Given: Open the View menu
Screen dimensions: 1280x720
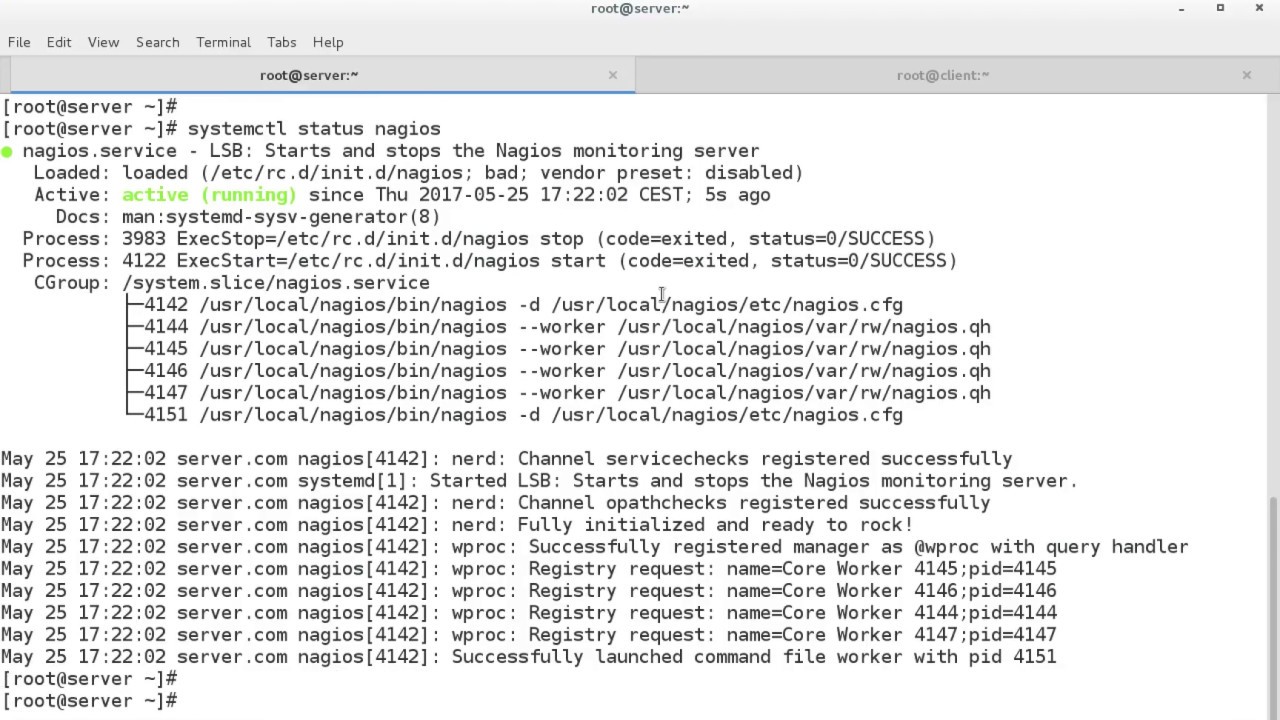Looking at the screenshot, I should click(103, 42).
